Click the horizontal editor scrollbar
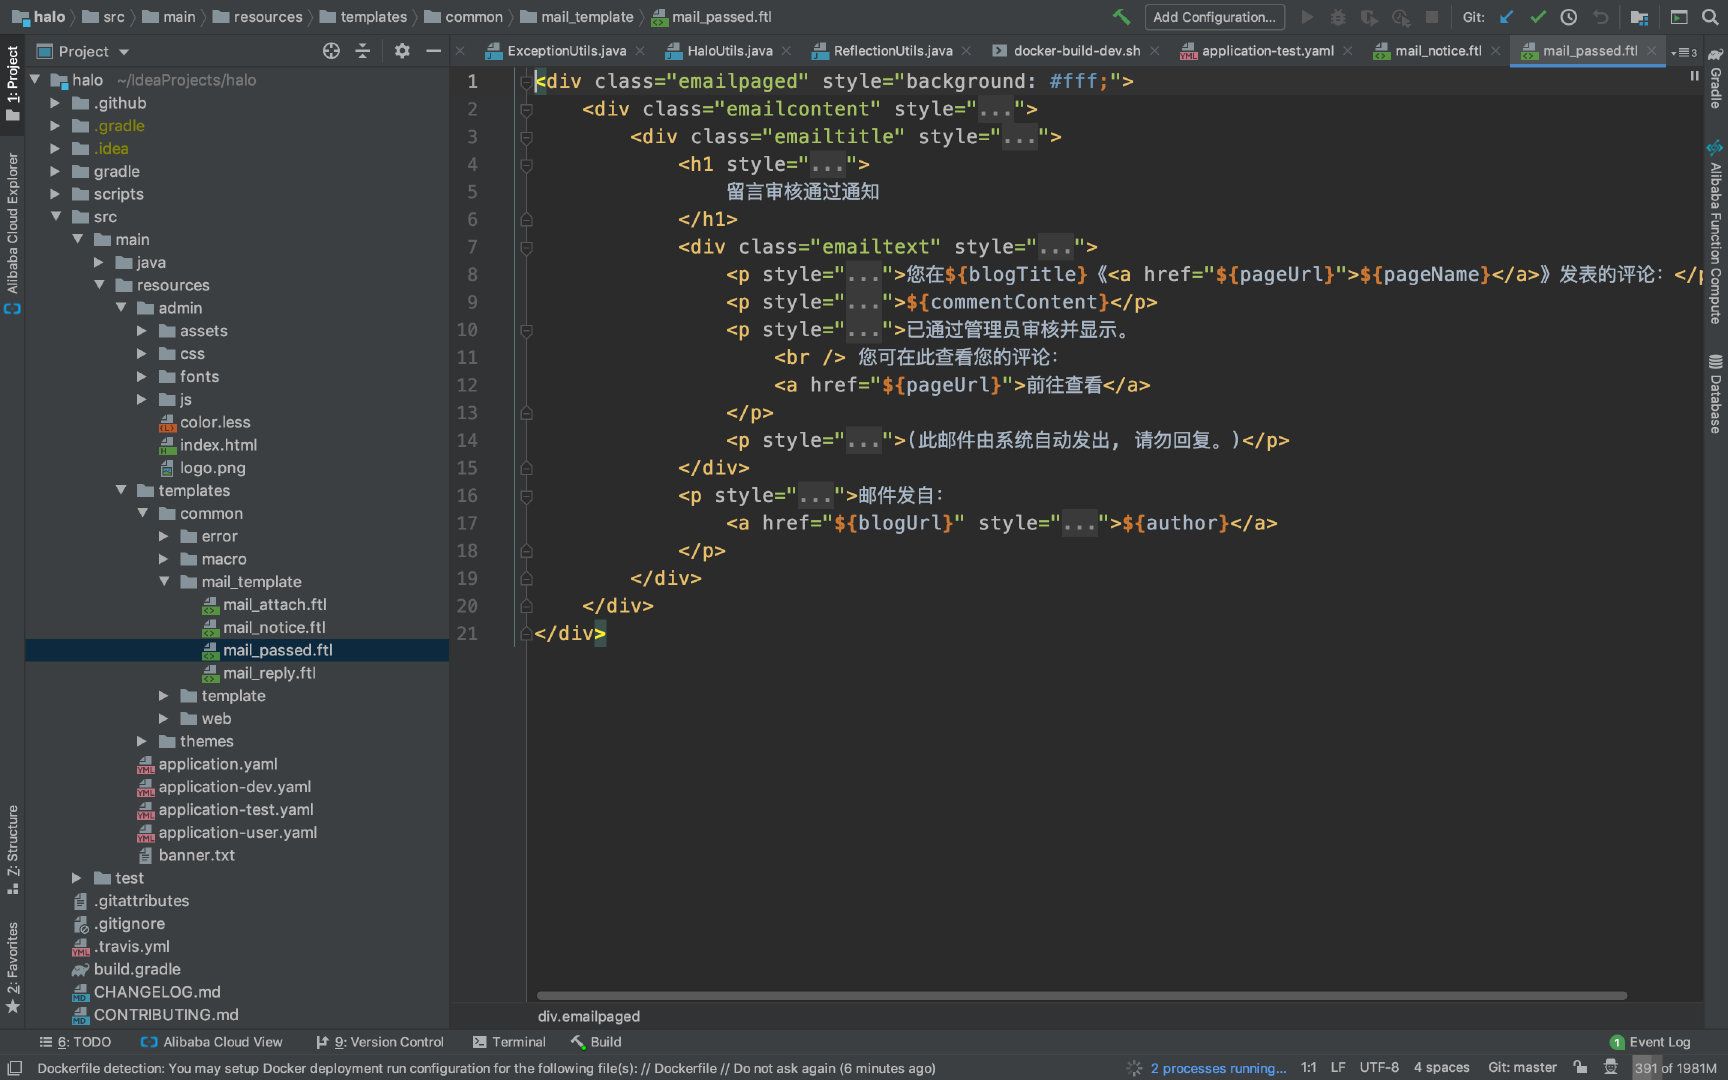This screenshot has width=1728, height=1080. point(1081,996)
